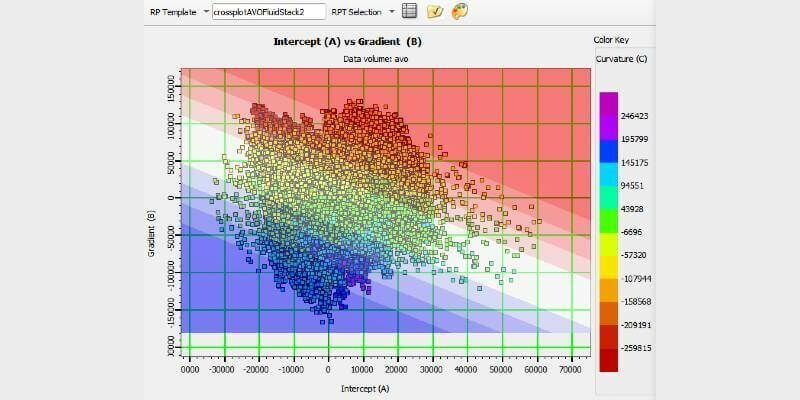This screenshot has width=800, height=400.
Task: Open the table grid icon in toolbar
Action: (409, 11)
